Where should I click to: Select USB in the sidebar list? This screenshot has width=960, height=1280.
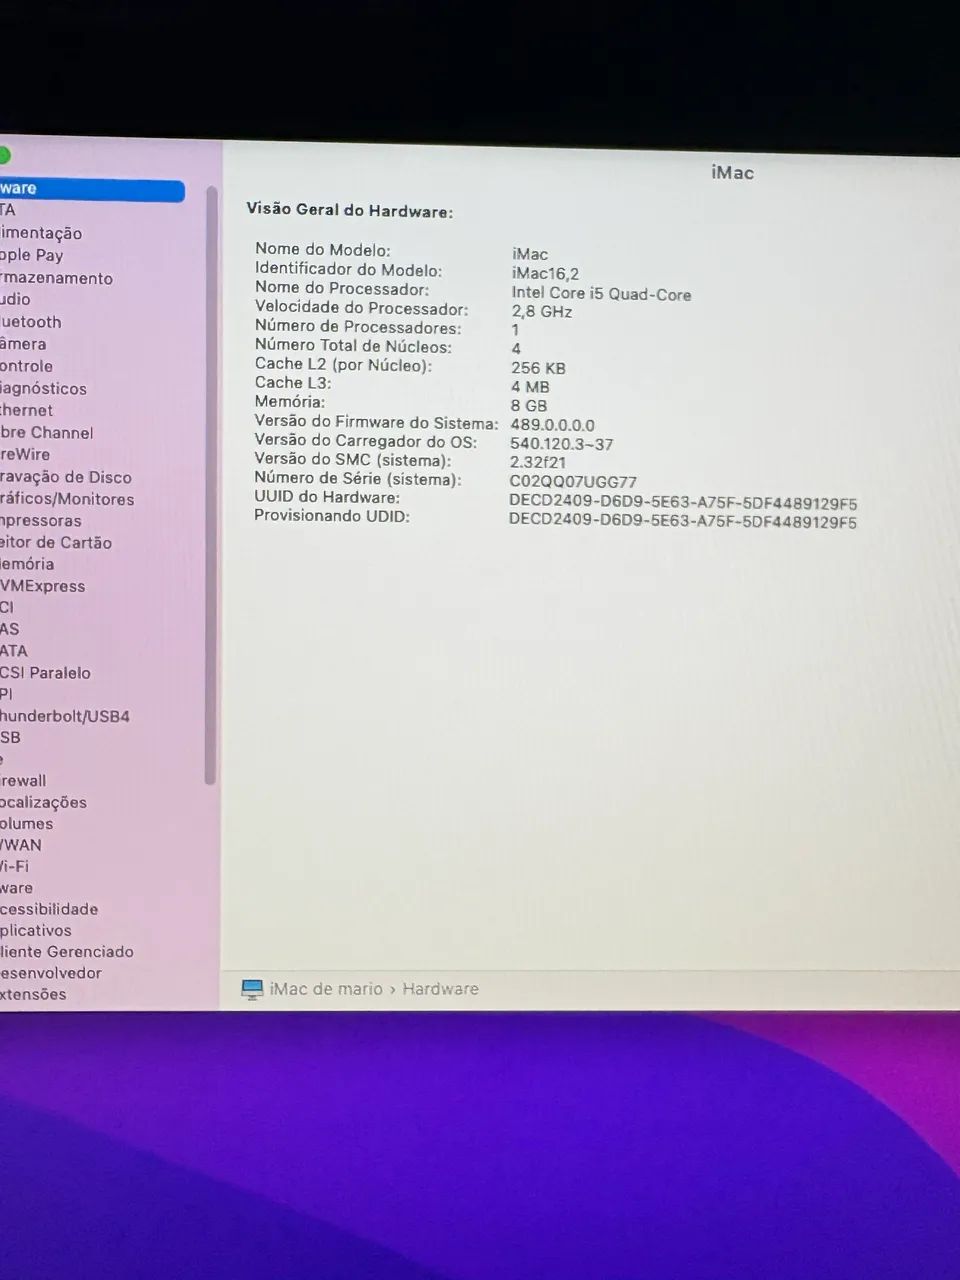[x=10, y=737]
